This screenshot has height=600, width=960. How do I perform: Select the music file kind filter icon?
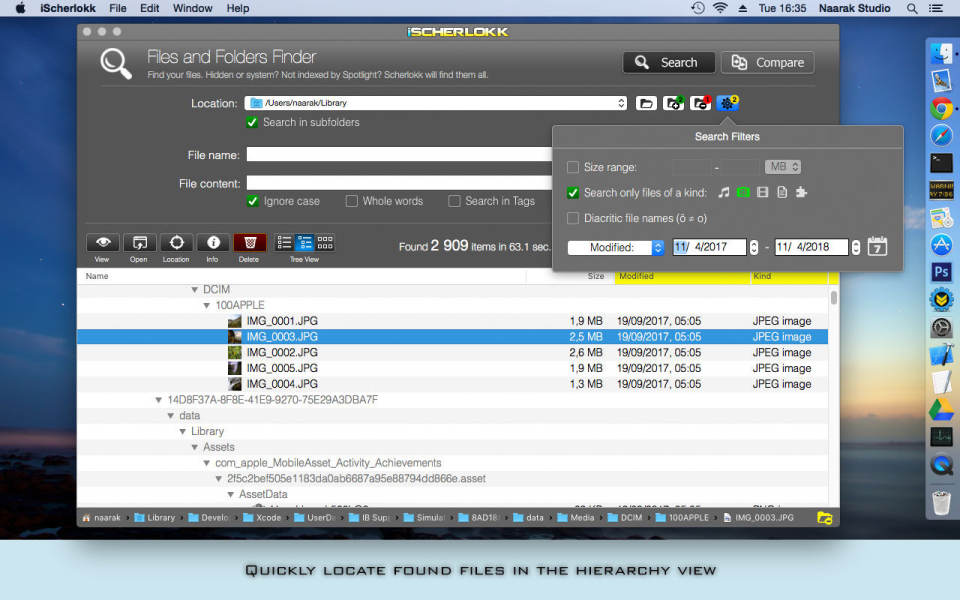[x=724, y=193]
